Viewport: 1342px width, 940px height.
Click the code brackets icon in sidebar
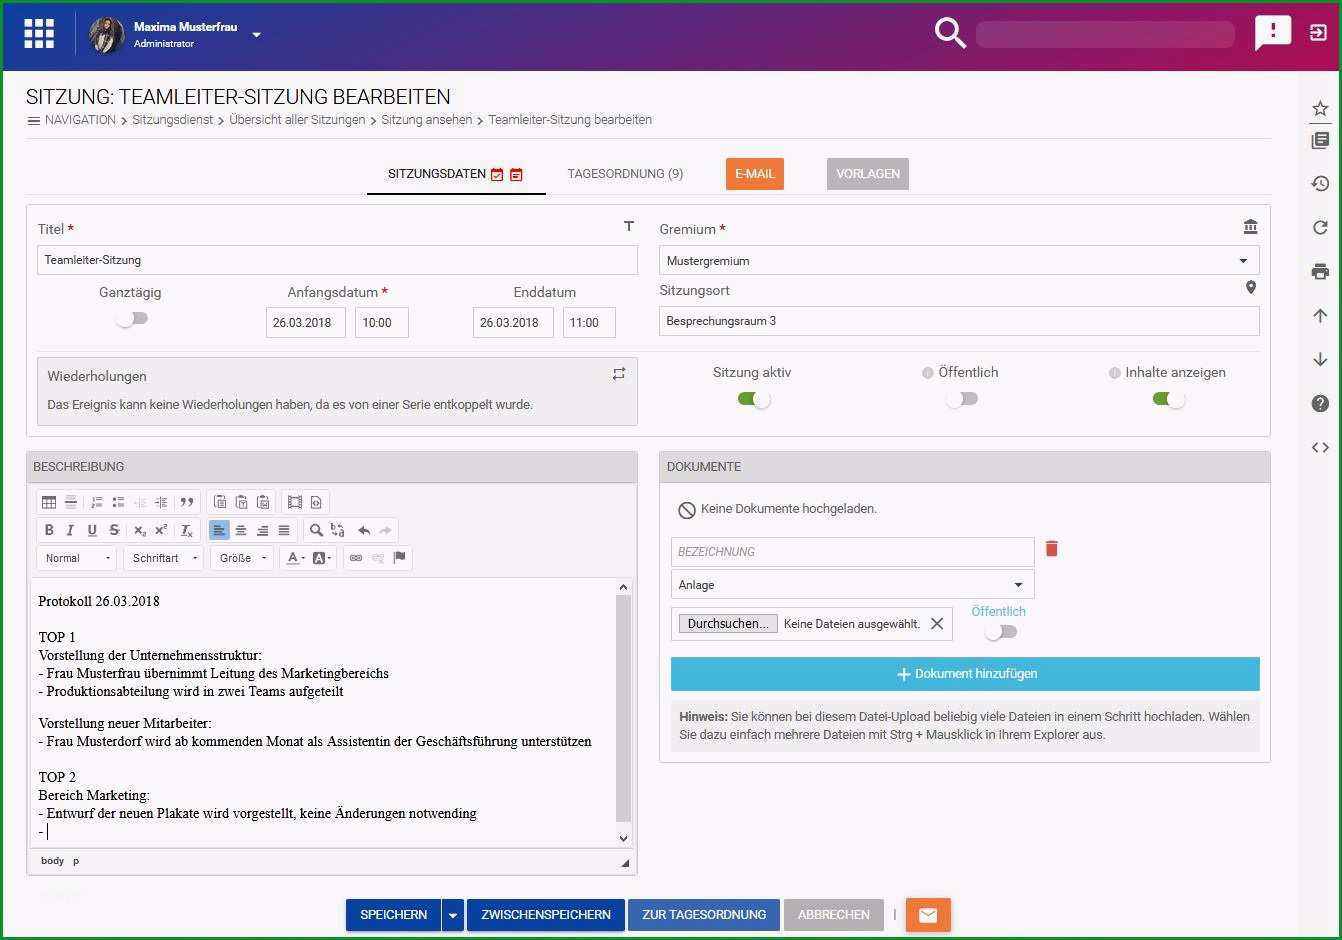[x=1320, y=447]
